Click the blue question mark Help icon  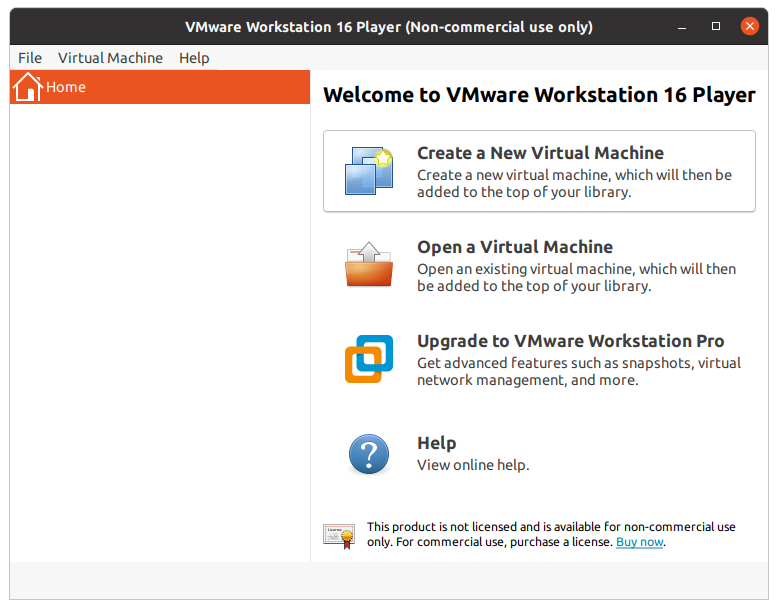coord(369,454)
